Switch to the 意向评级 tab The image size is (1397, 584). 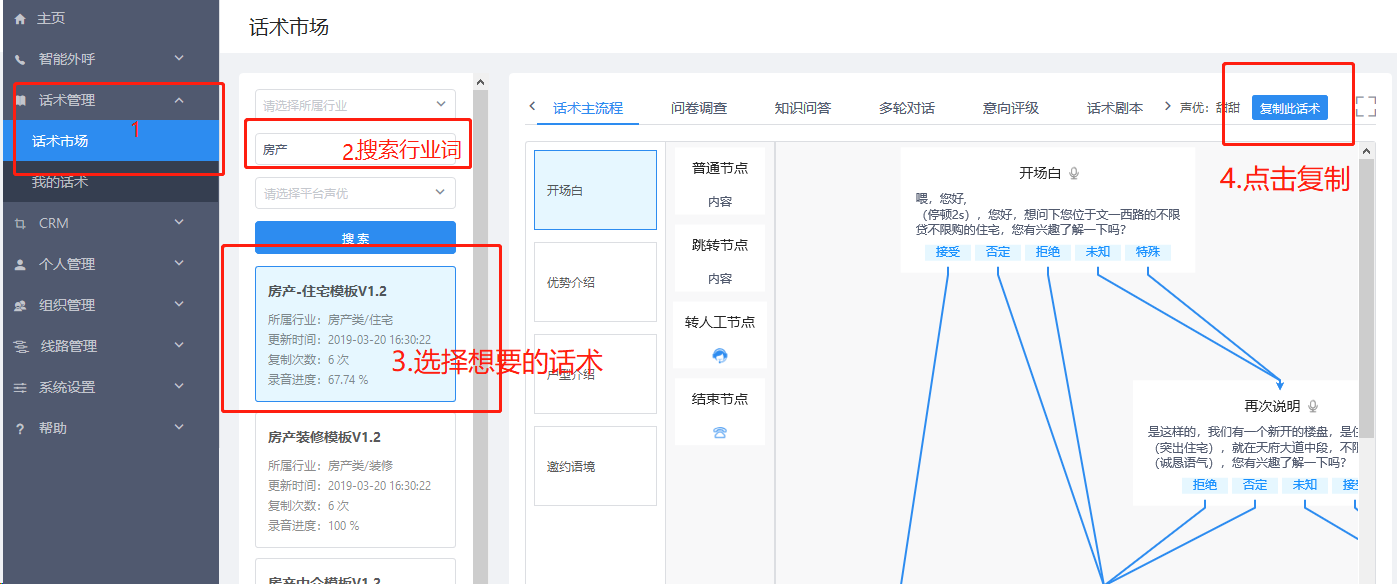1011,108
